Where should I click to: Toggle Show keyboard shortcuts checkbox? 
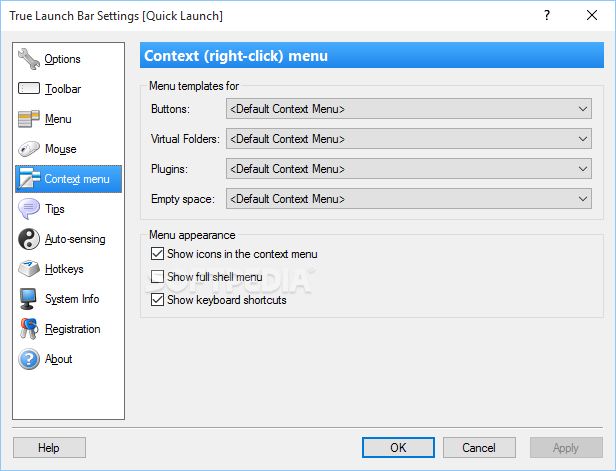[157, 300]
